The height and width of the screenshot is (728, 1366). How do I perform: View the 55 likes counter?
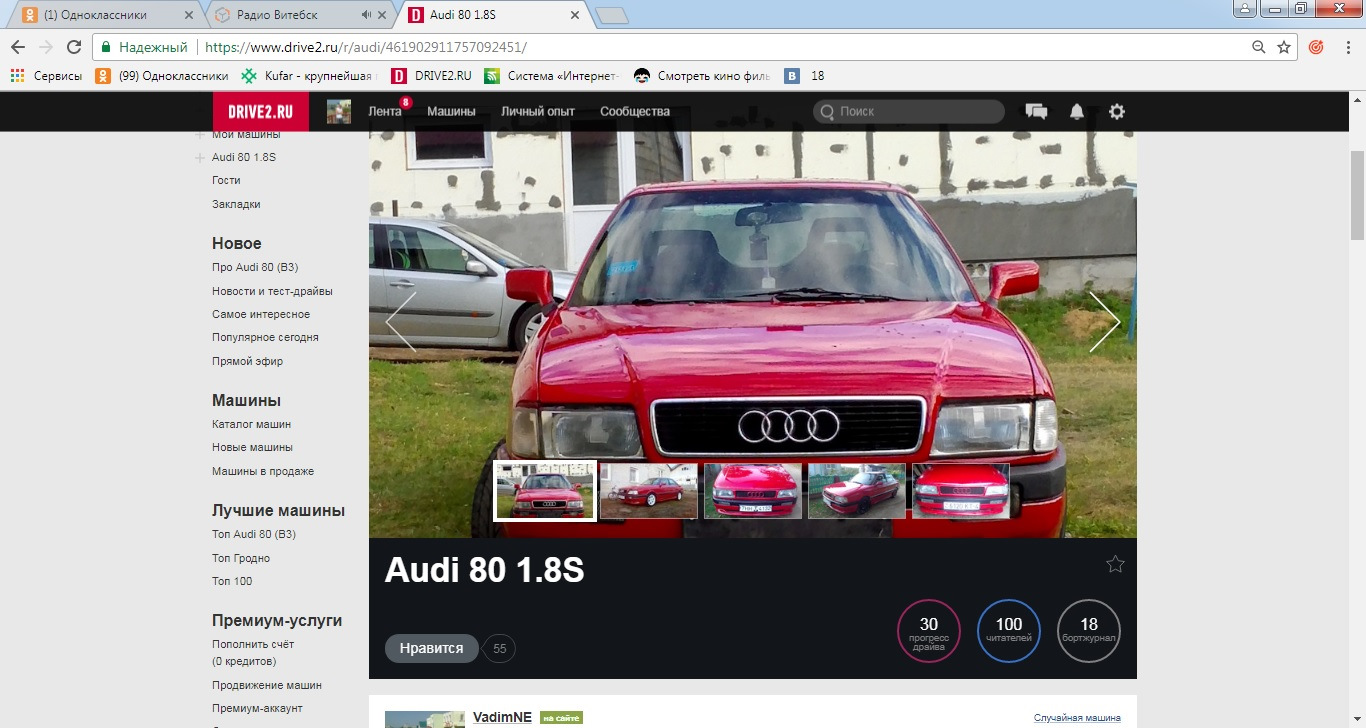tap(500, 649)
